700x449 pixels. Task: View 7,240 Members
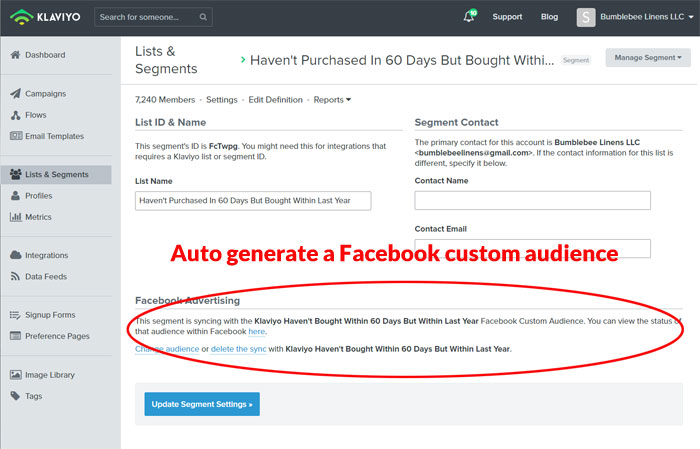[165, 100]
